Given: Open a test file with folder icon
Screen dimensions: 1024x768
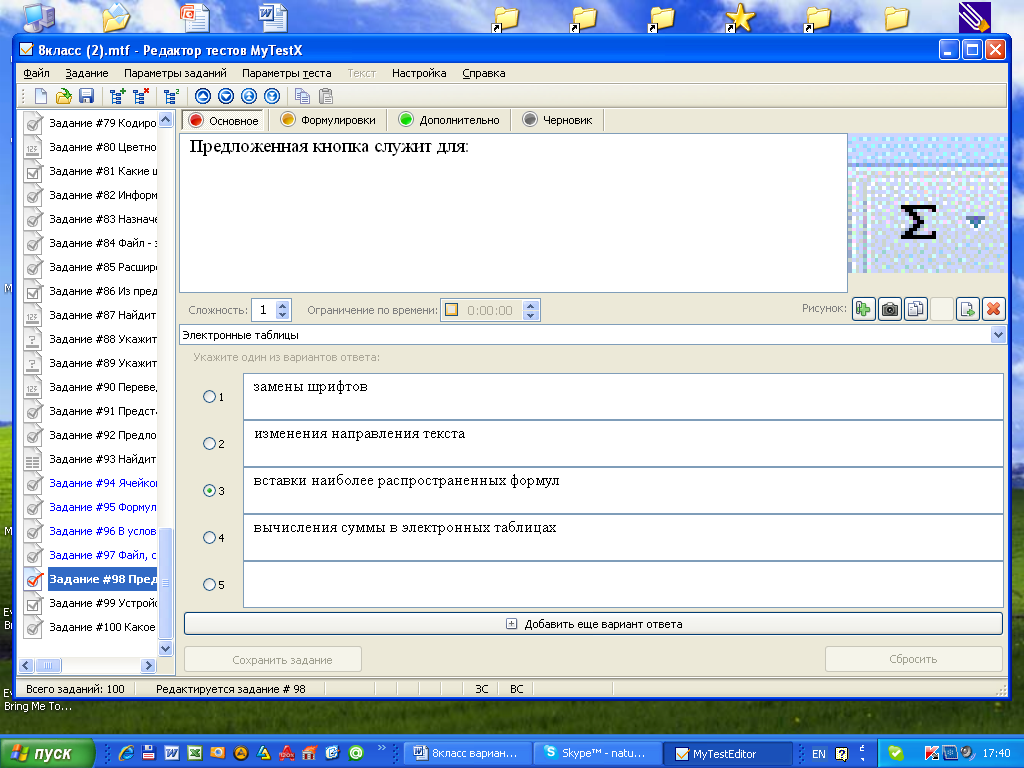Looking at the screenshot, I should pos(63,97).
